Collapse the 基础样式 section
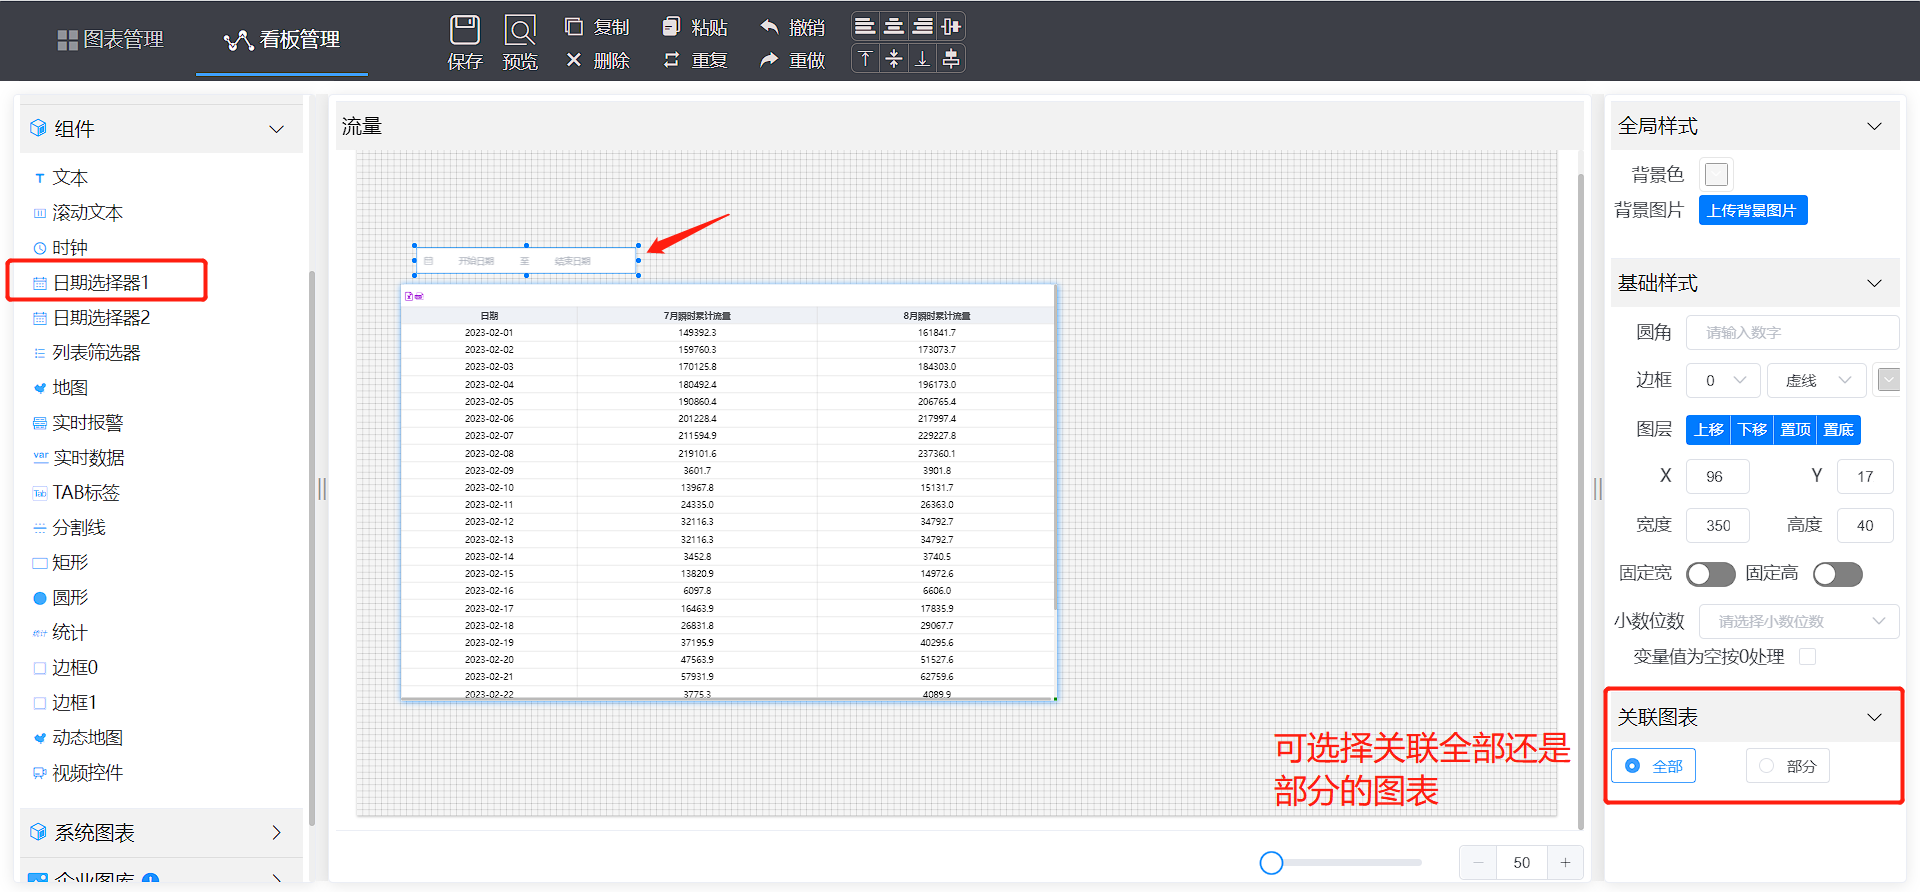The width and height of the screenshot is (1920, 892). 1874,283
